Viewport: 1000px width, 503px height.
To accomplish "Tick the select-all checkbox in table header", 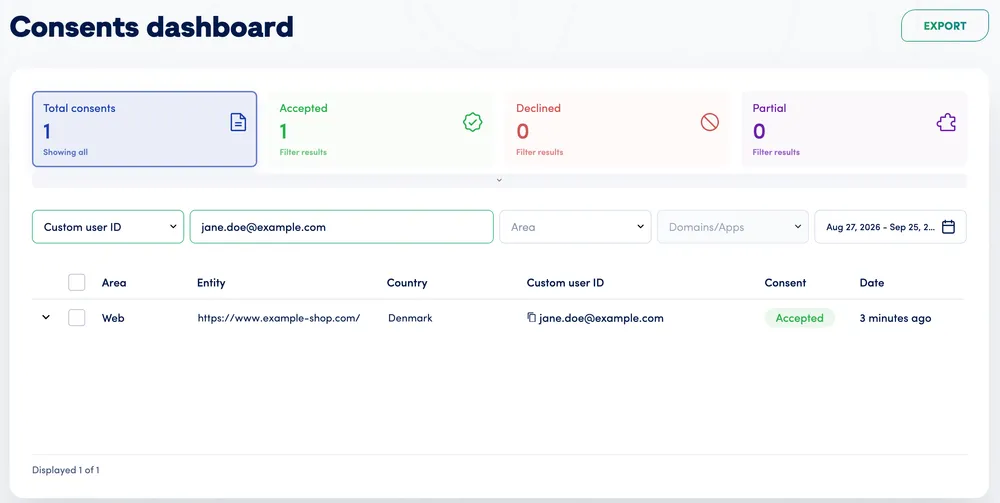I will click(77, 282).
